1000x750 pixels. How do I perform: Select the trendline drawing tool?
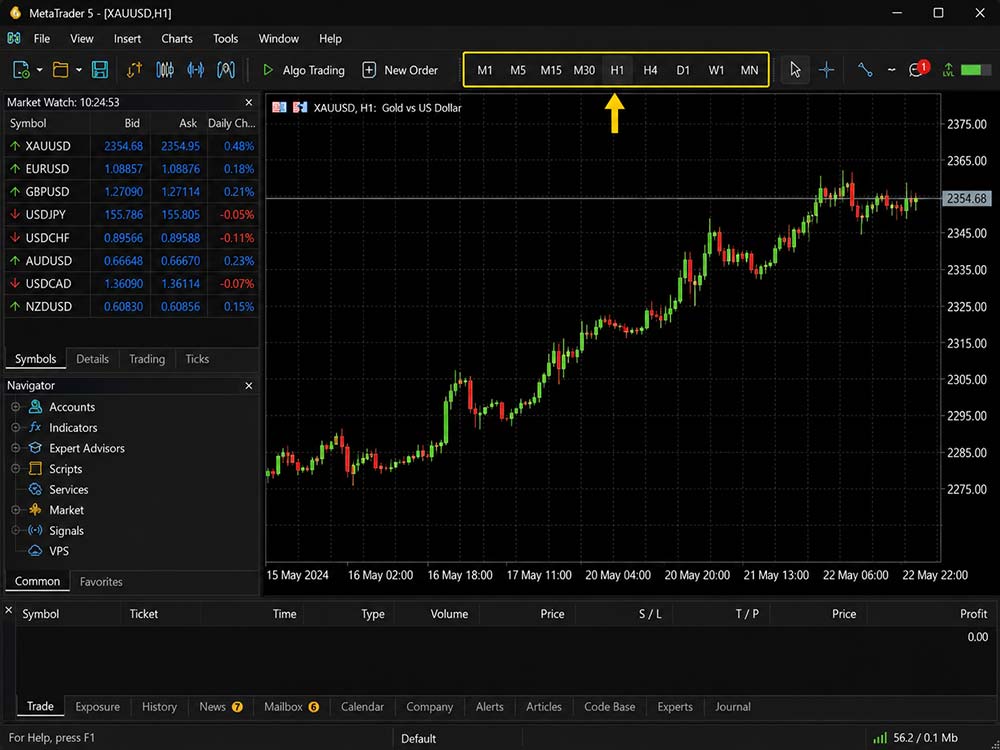[x=865, y=70]
